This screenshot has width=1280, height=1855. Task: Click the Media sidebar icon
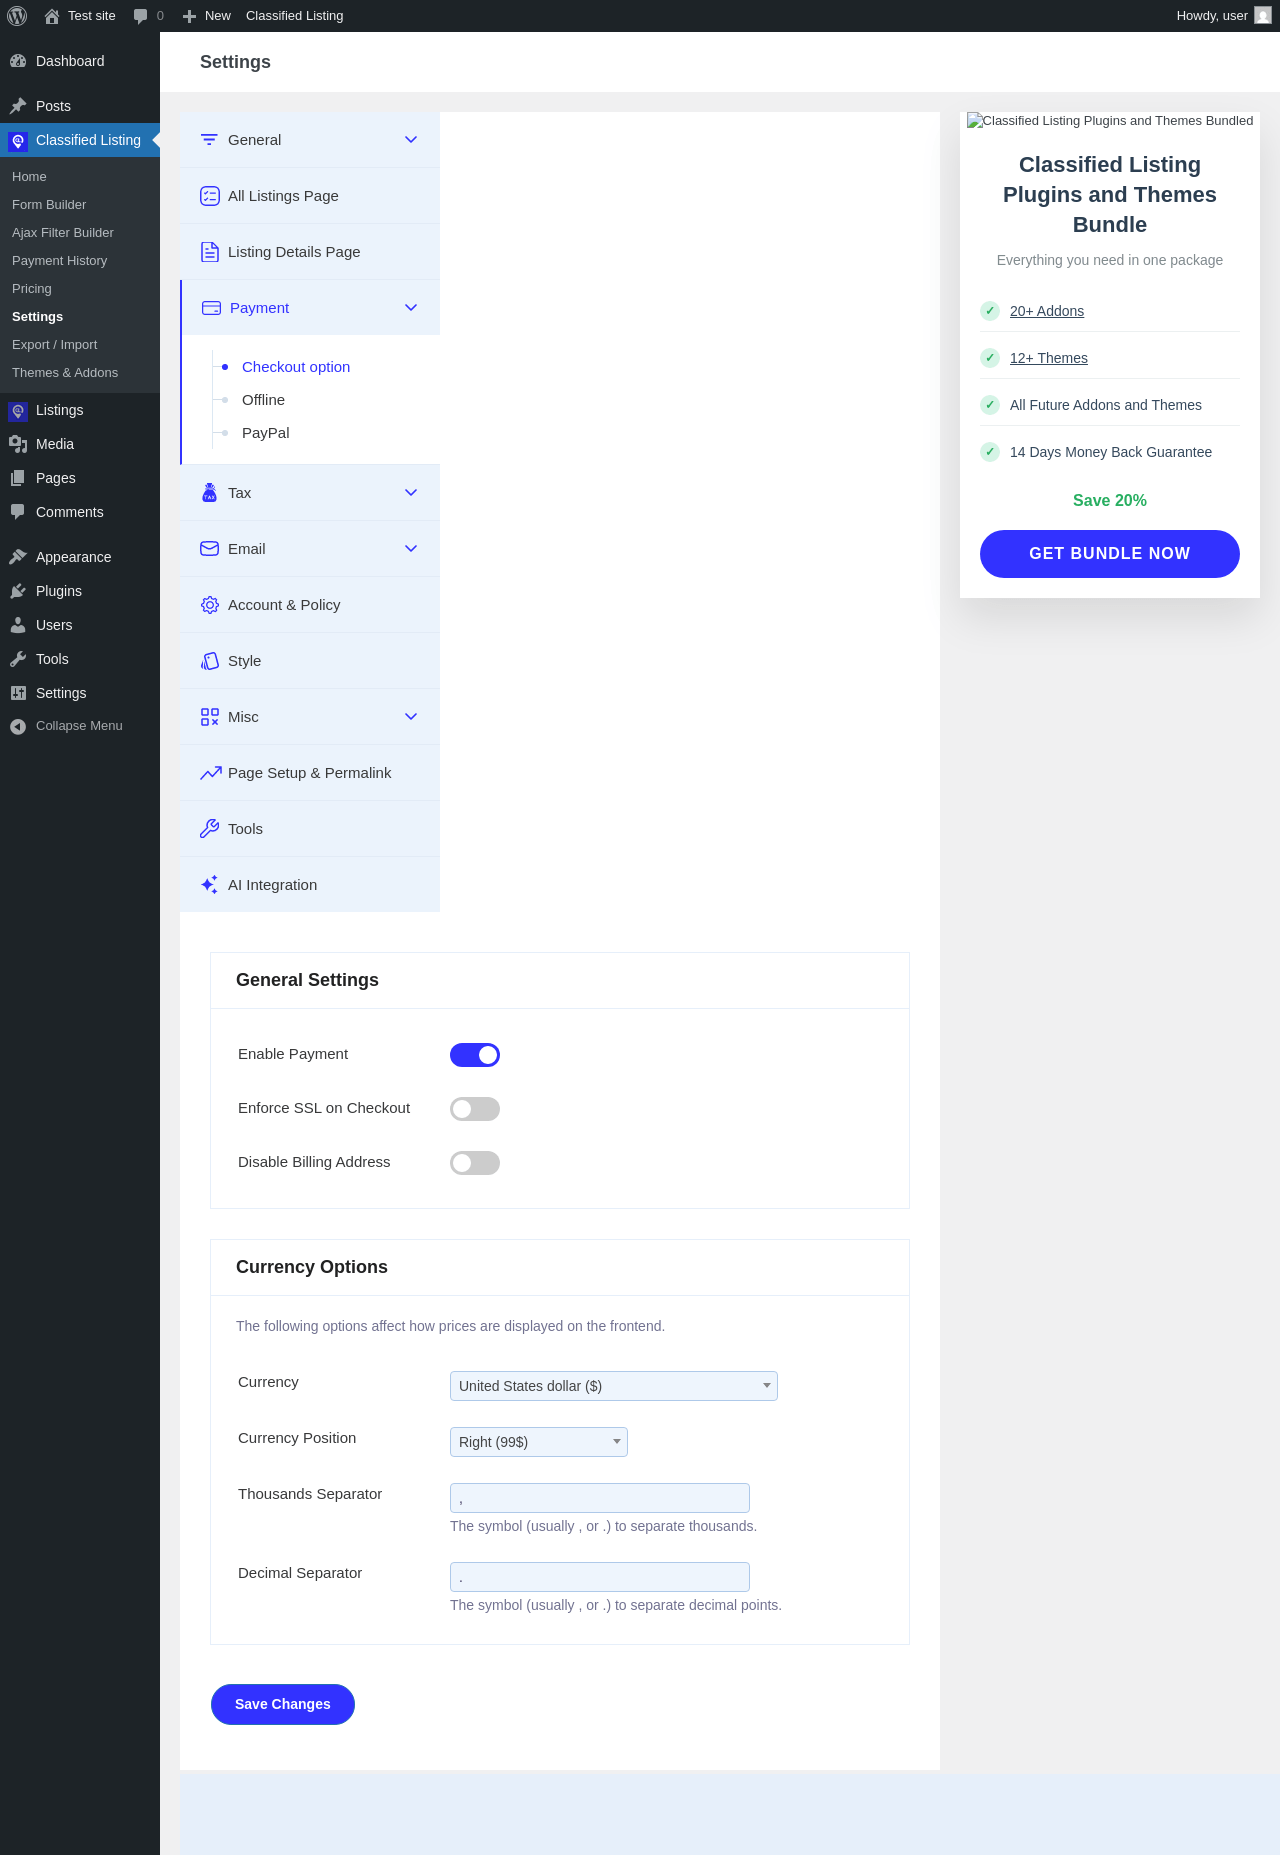point(18,444)
